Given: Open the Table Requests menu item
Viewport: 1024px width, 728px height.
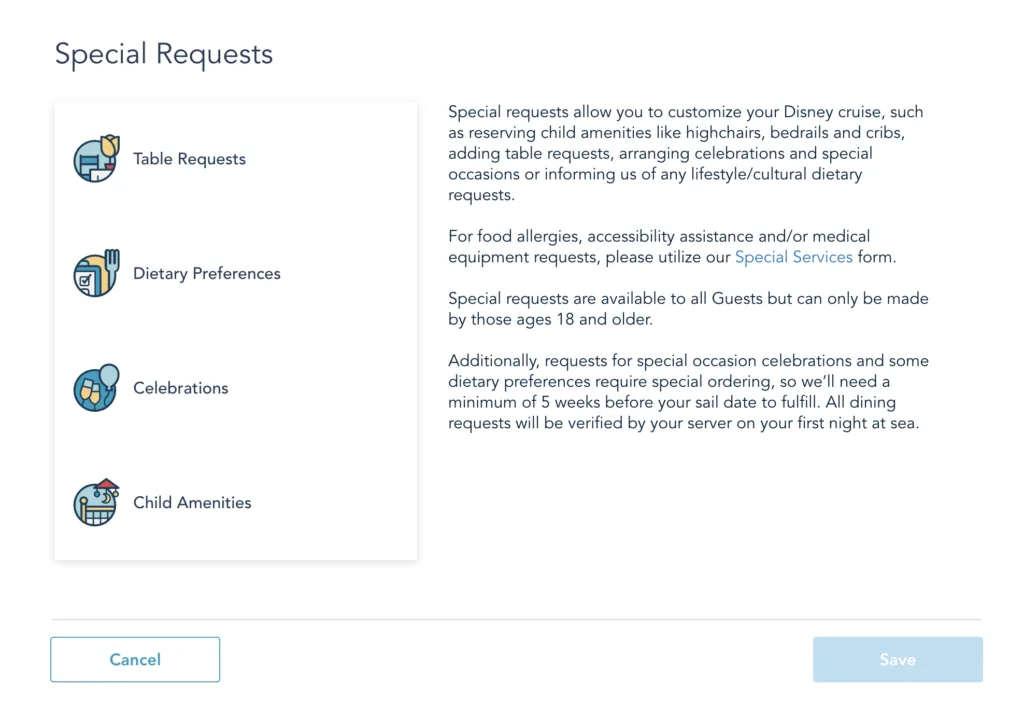Looking at the screenshot, I should 189,159.
